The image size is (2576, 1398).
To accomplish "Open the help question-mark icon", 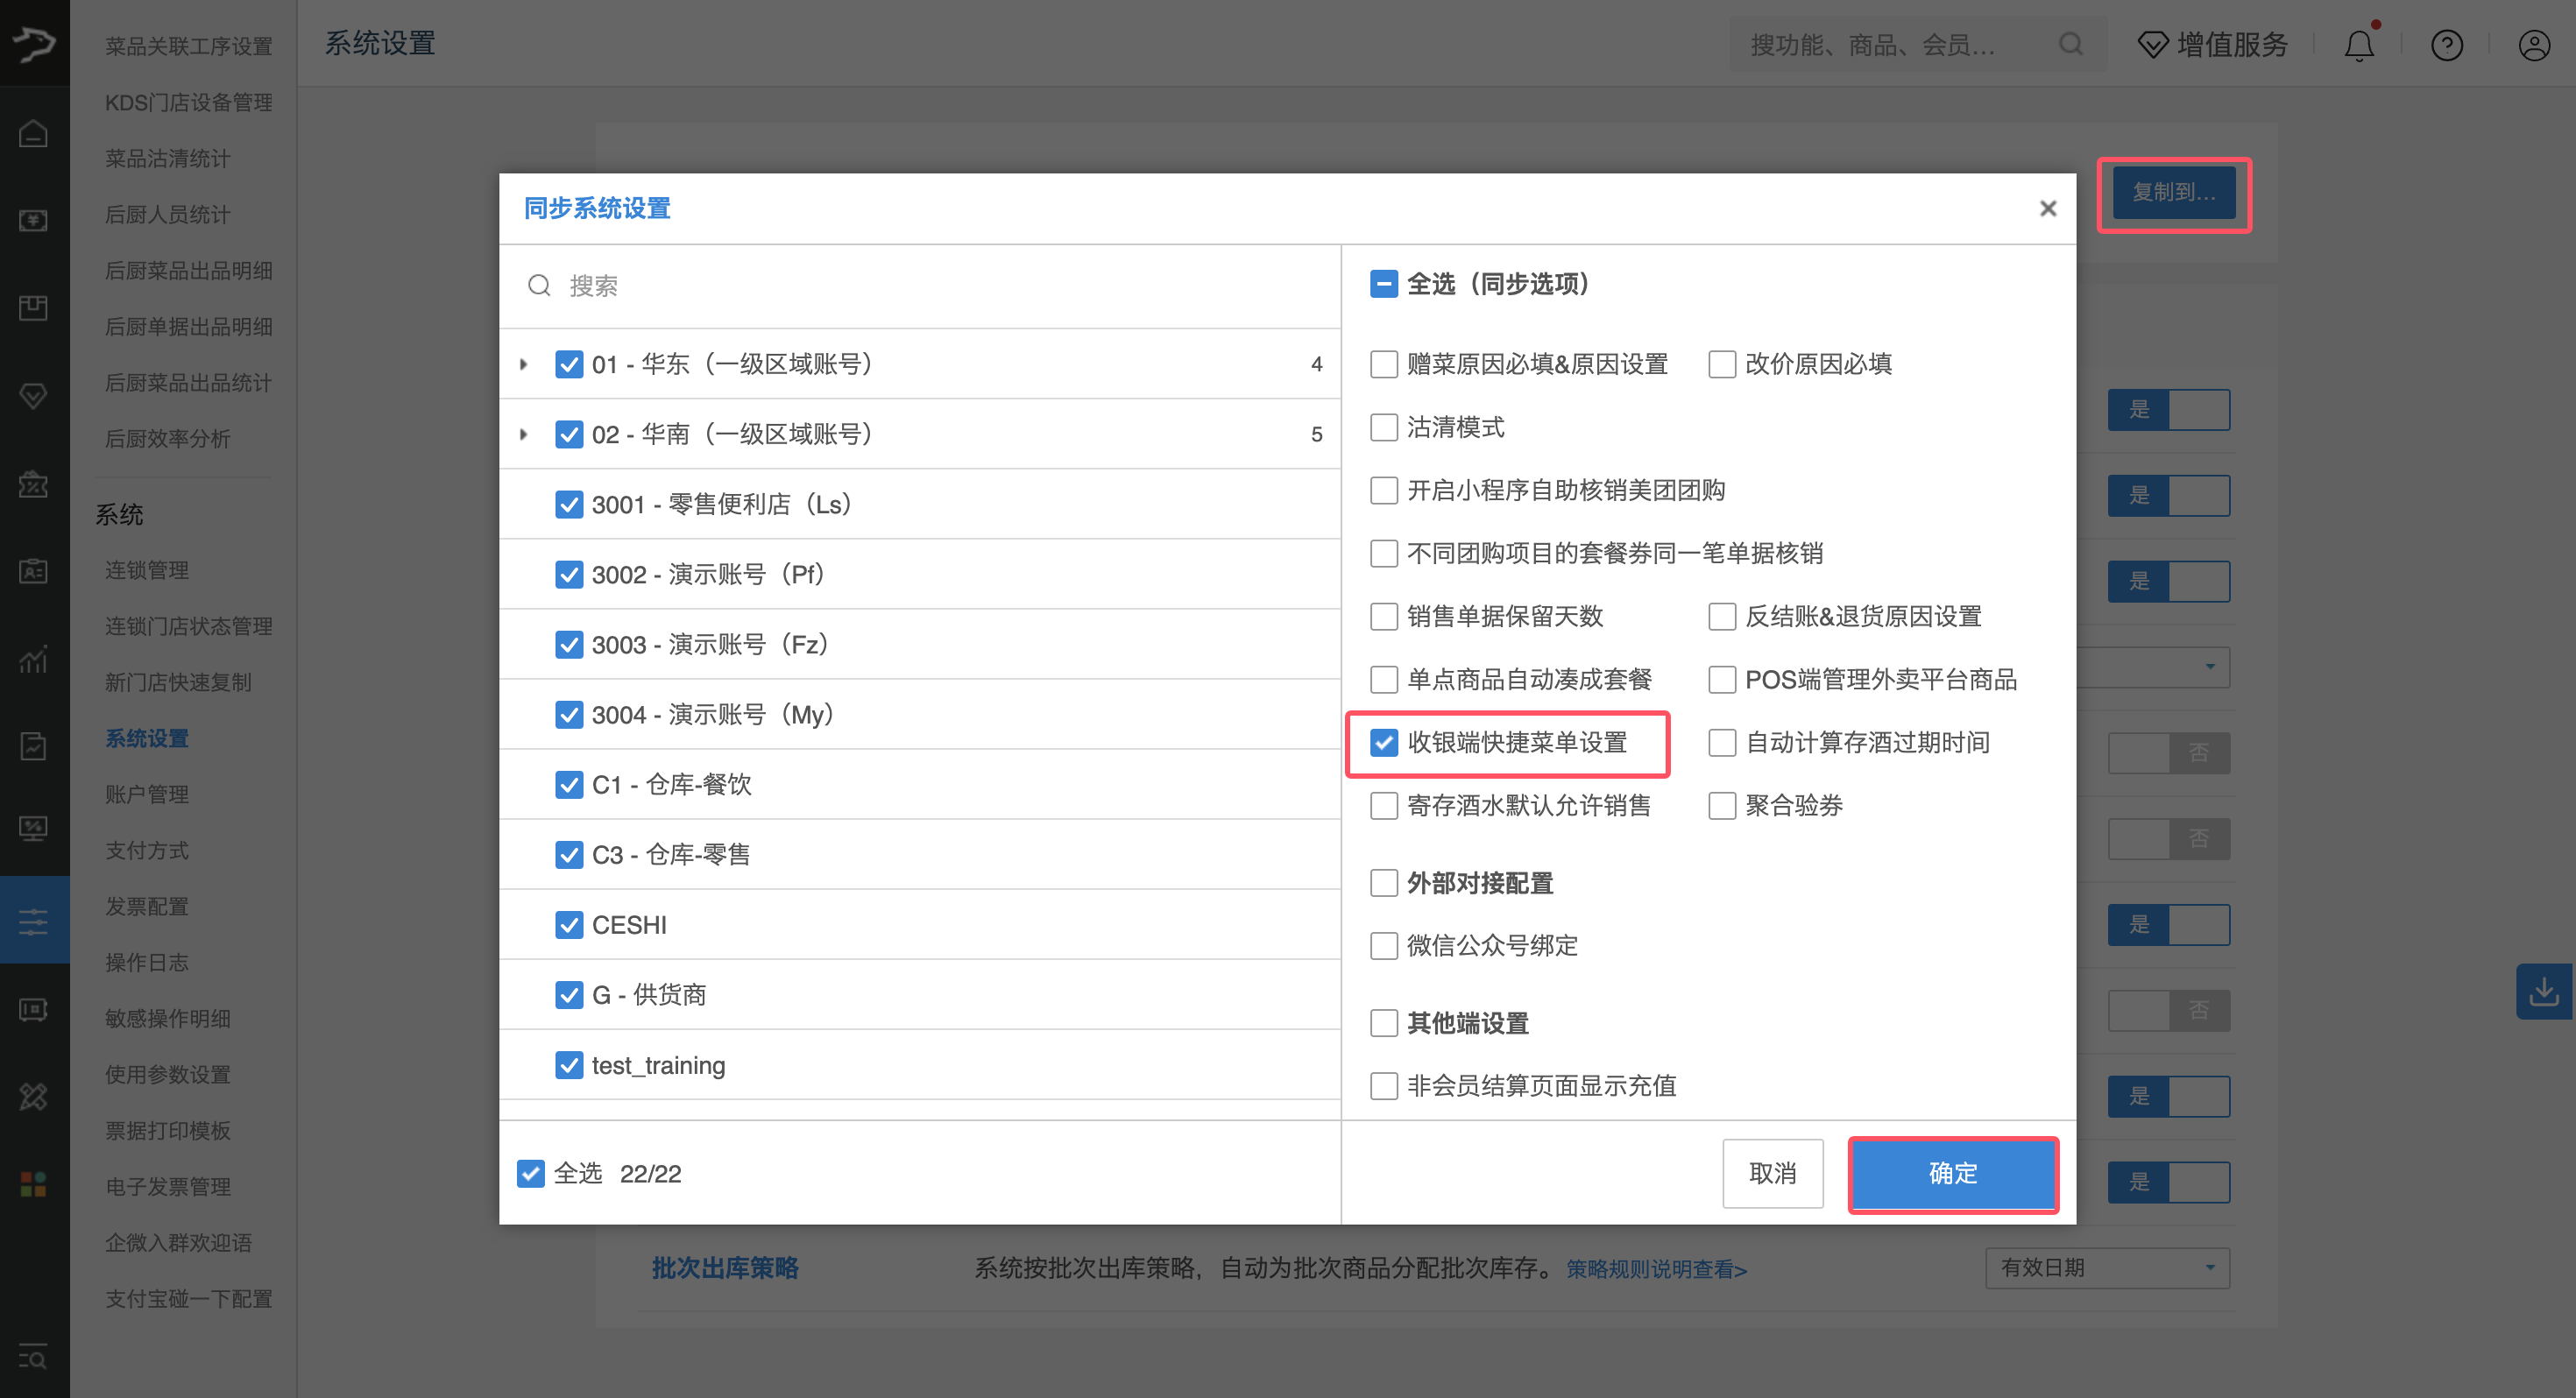I will click(2446, 44).
